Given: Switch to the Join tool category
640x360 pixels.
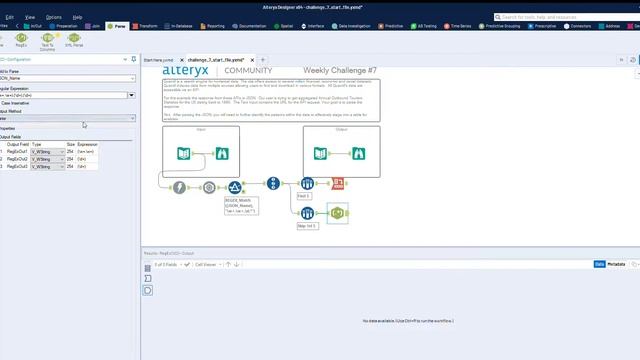Looking at the screenshot, I should [93, 26].
